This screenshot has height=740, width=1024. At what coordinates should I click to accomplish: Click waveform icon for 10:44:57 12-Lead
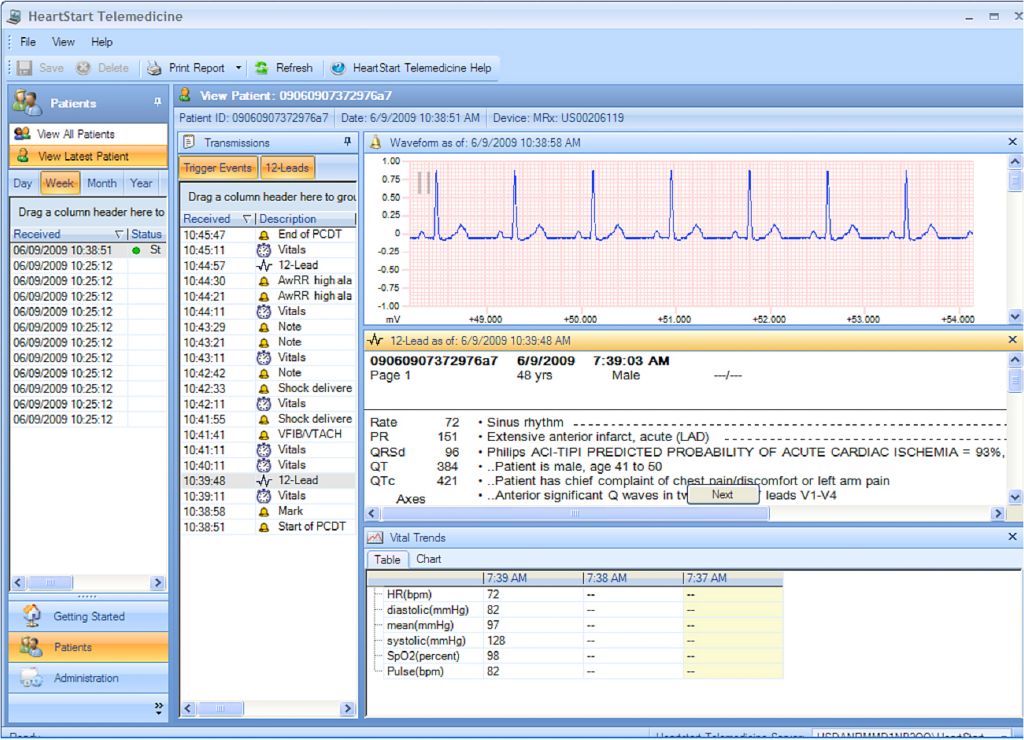264,265
